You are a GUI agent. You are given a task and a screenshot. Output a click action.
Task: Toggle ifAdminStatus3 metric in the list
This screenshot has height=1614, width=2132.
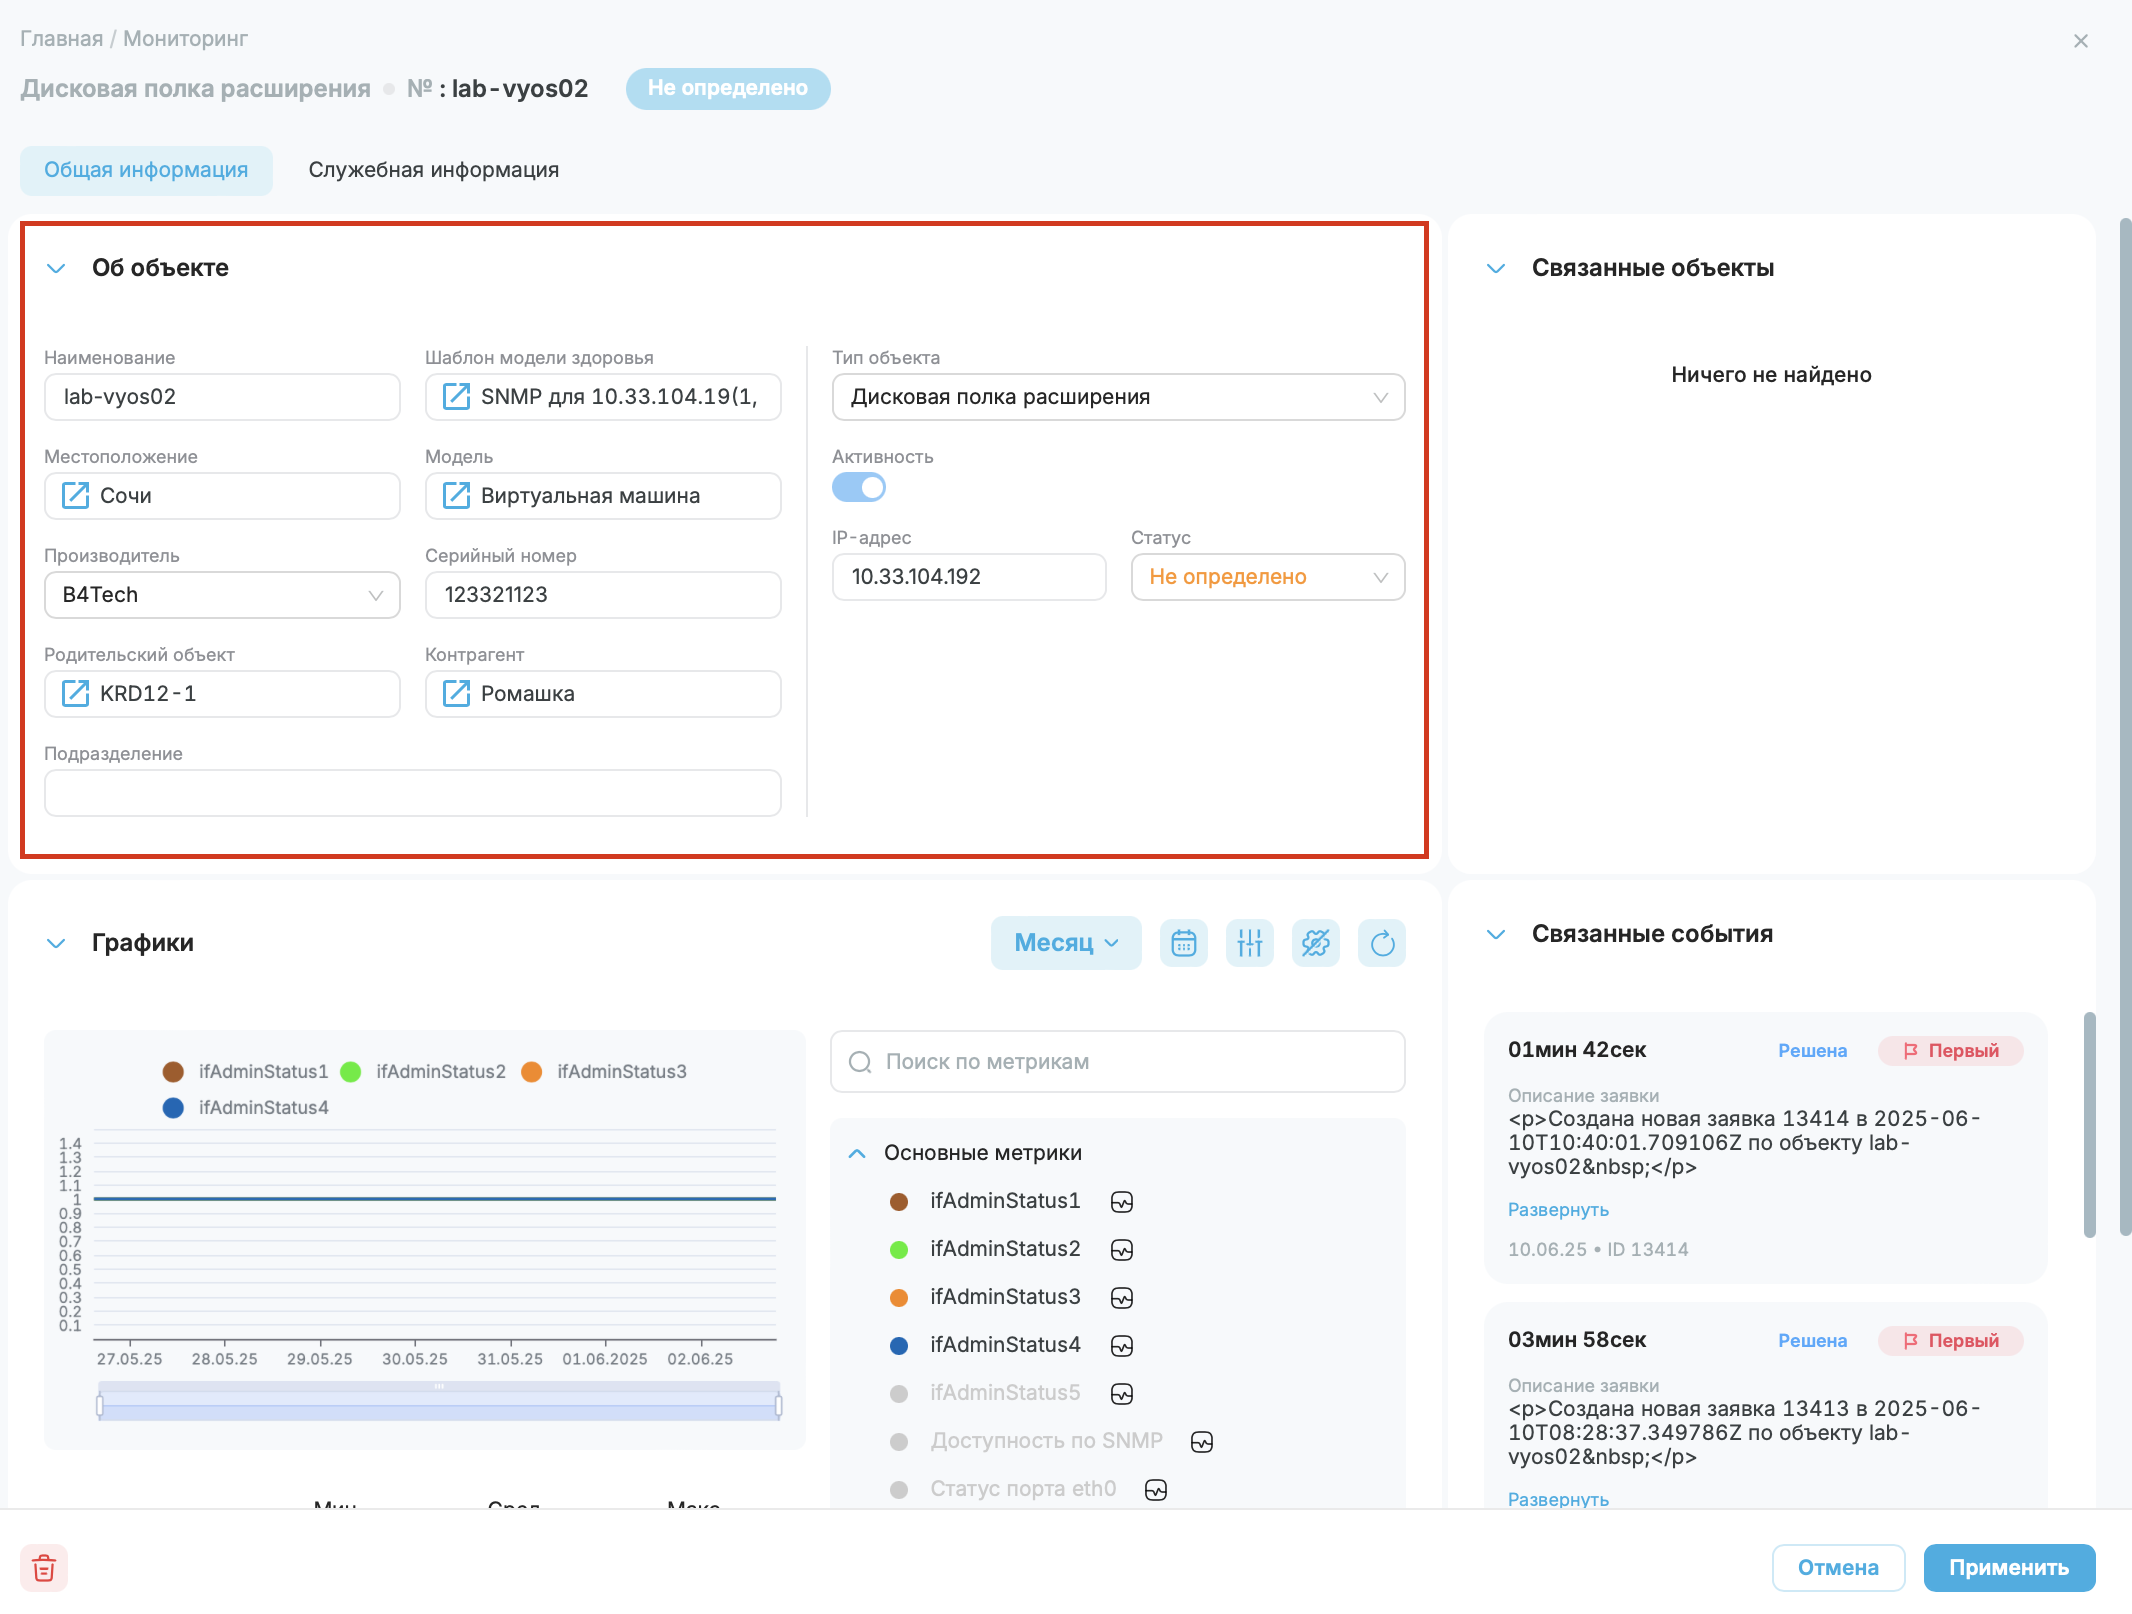pyautogui.click(x=985, y=1297)
